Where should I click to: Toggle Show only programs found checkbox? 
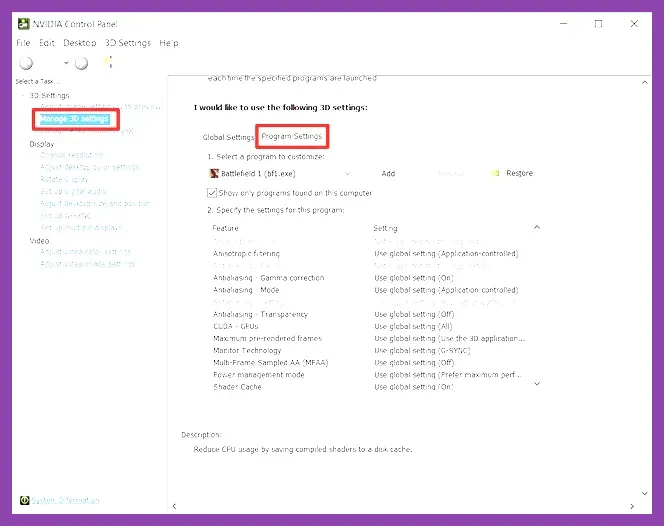(x=212, y=193)
